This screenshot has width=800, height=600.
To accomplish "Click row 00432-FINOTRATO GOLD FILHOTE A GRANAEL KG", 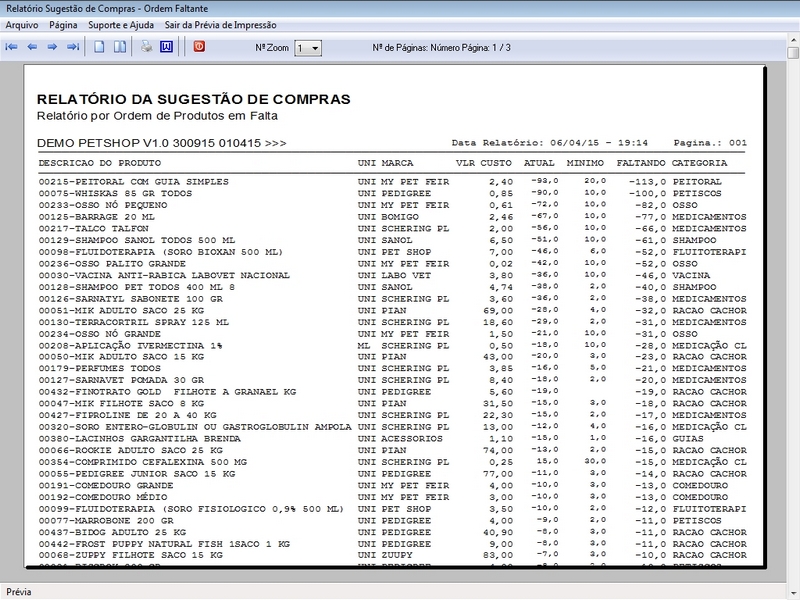I will pyautogui.click(x=392, y=392).
